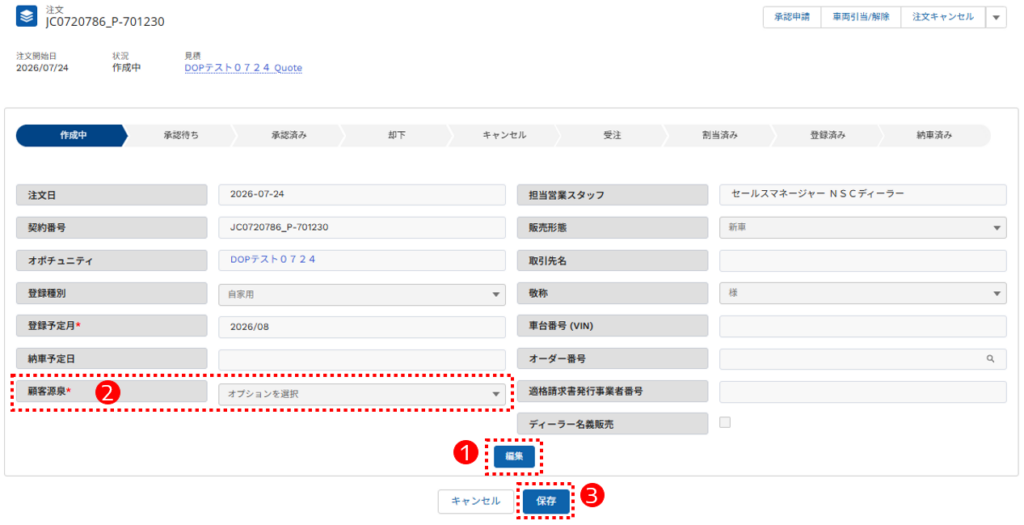Expand the 敬称 dropdown
The height and width of the screenshot is (525, 1024).
863,293
